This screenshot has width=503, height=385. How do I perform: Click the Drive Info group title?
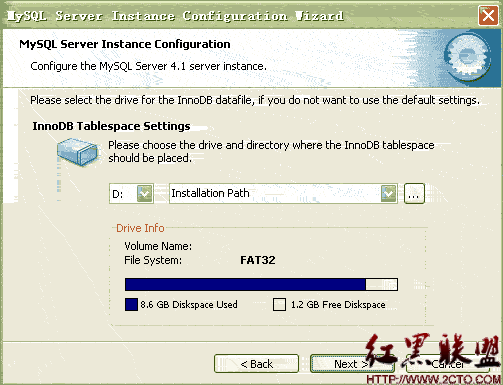coord(140,228)
